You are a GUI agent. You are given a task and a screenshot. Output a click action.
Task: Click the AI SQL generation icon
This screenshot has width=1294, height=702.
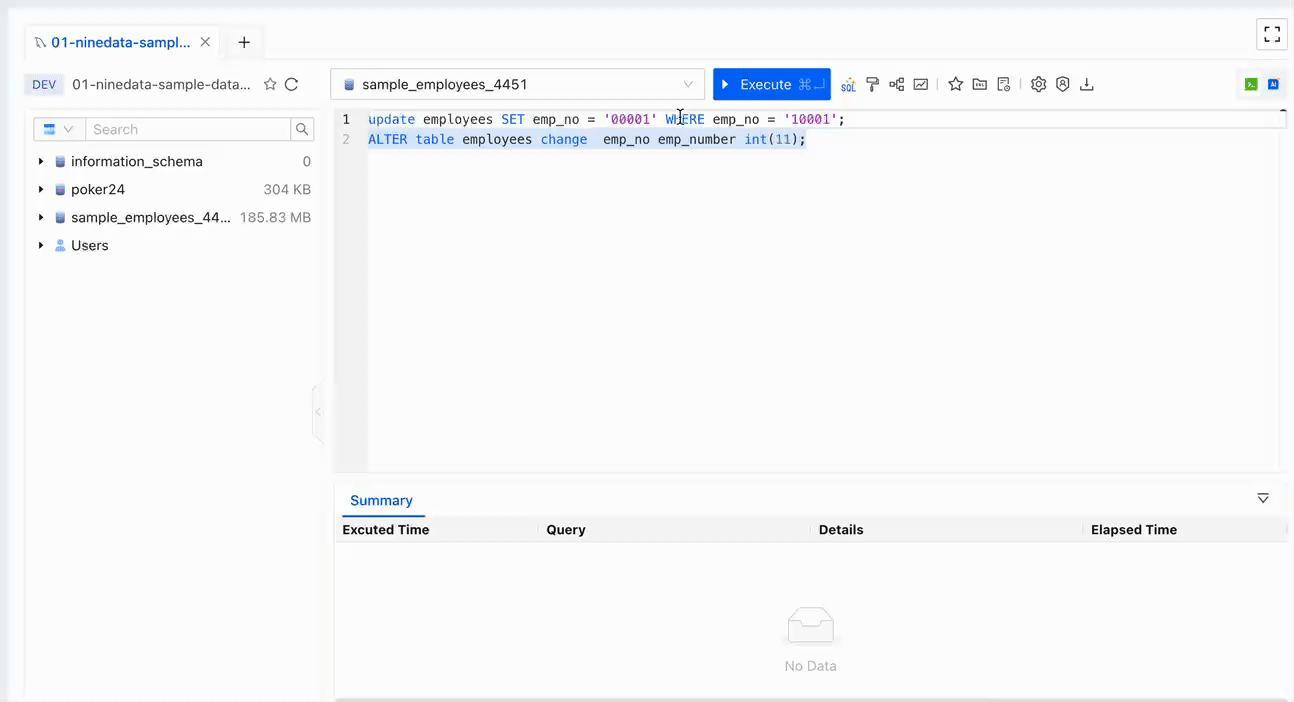(x=848, y=85)
